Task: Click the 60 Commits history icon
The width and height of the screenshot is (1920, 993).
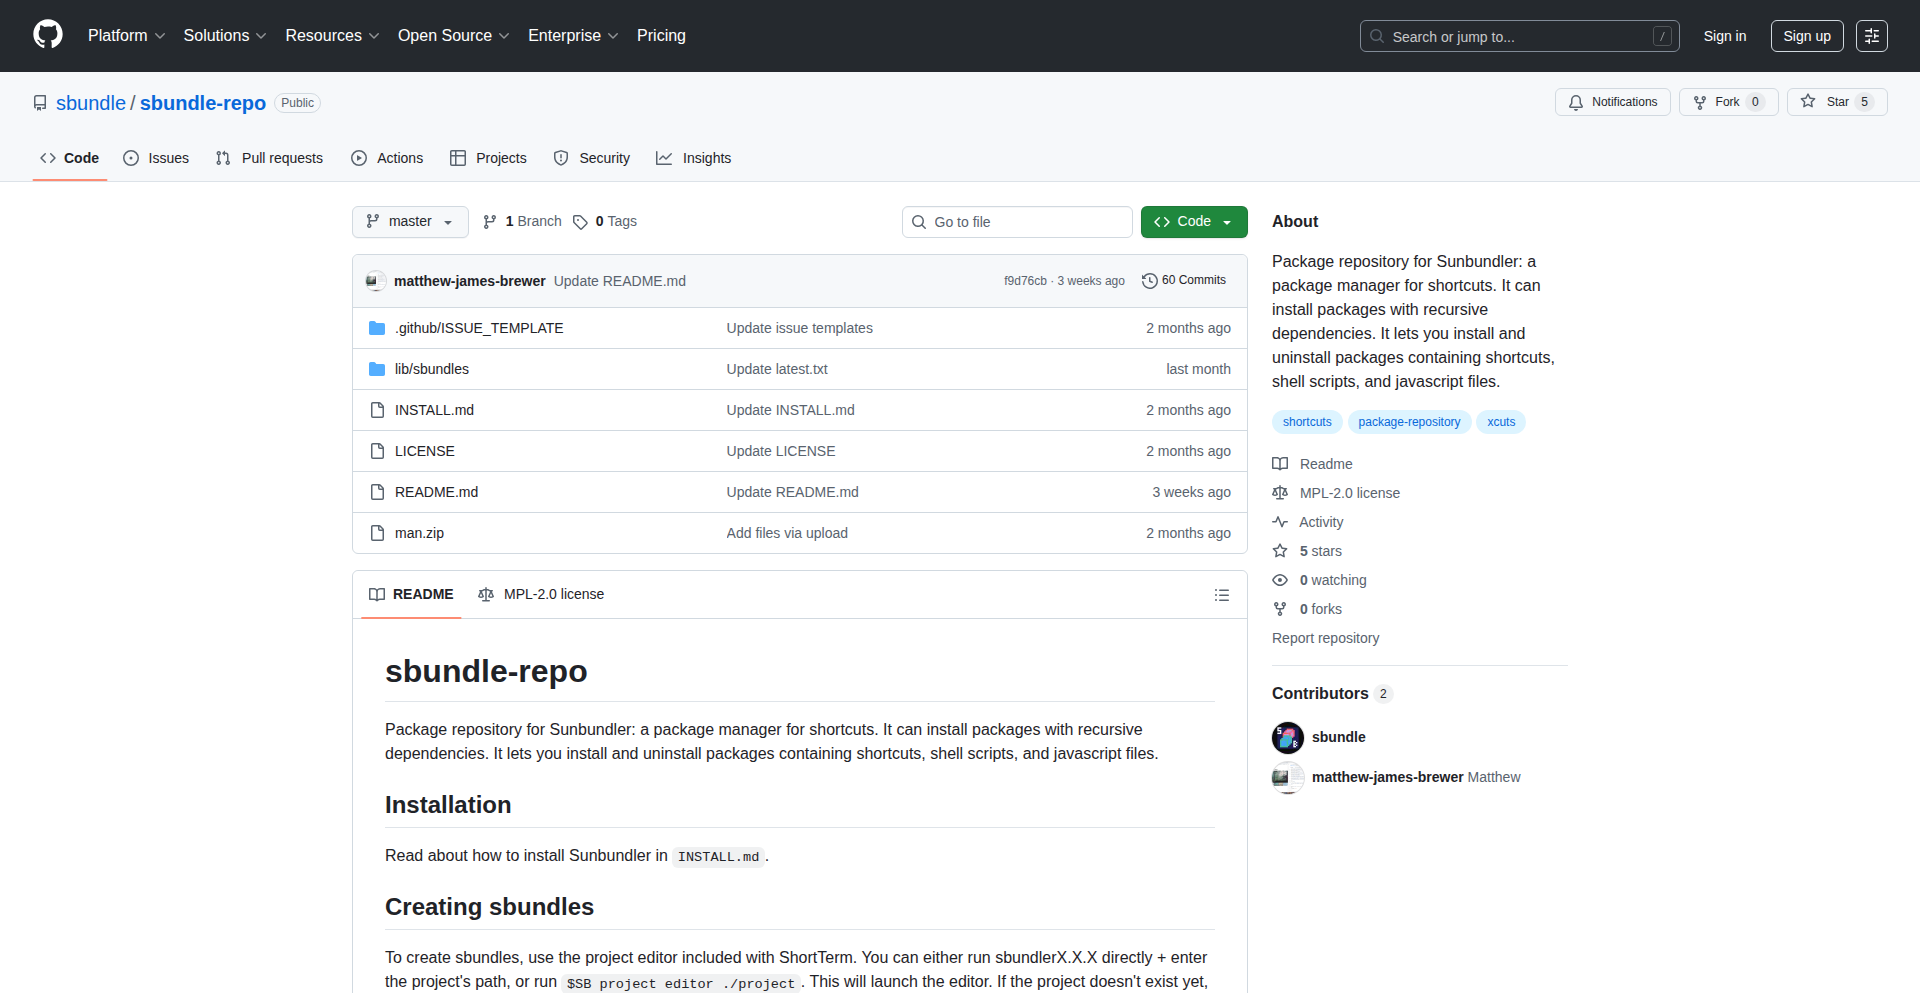Action: [1150, 281]
